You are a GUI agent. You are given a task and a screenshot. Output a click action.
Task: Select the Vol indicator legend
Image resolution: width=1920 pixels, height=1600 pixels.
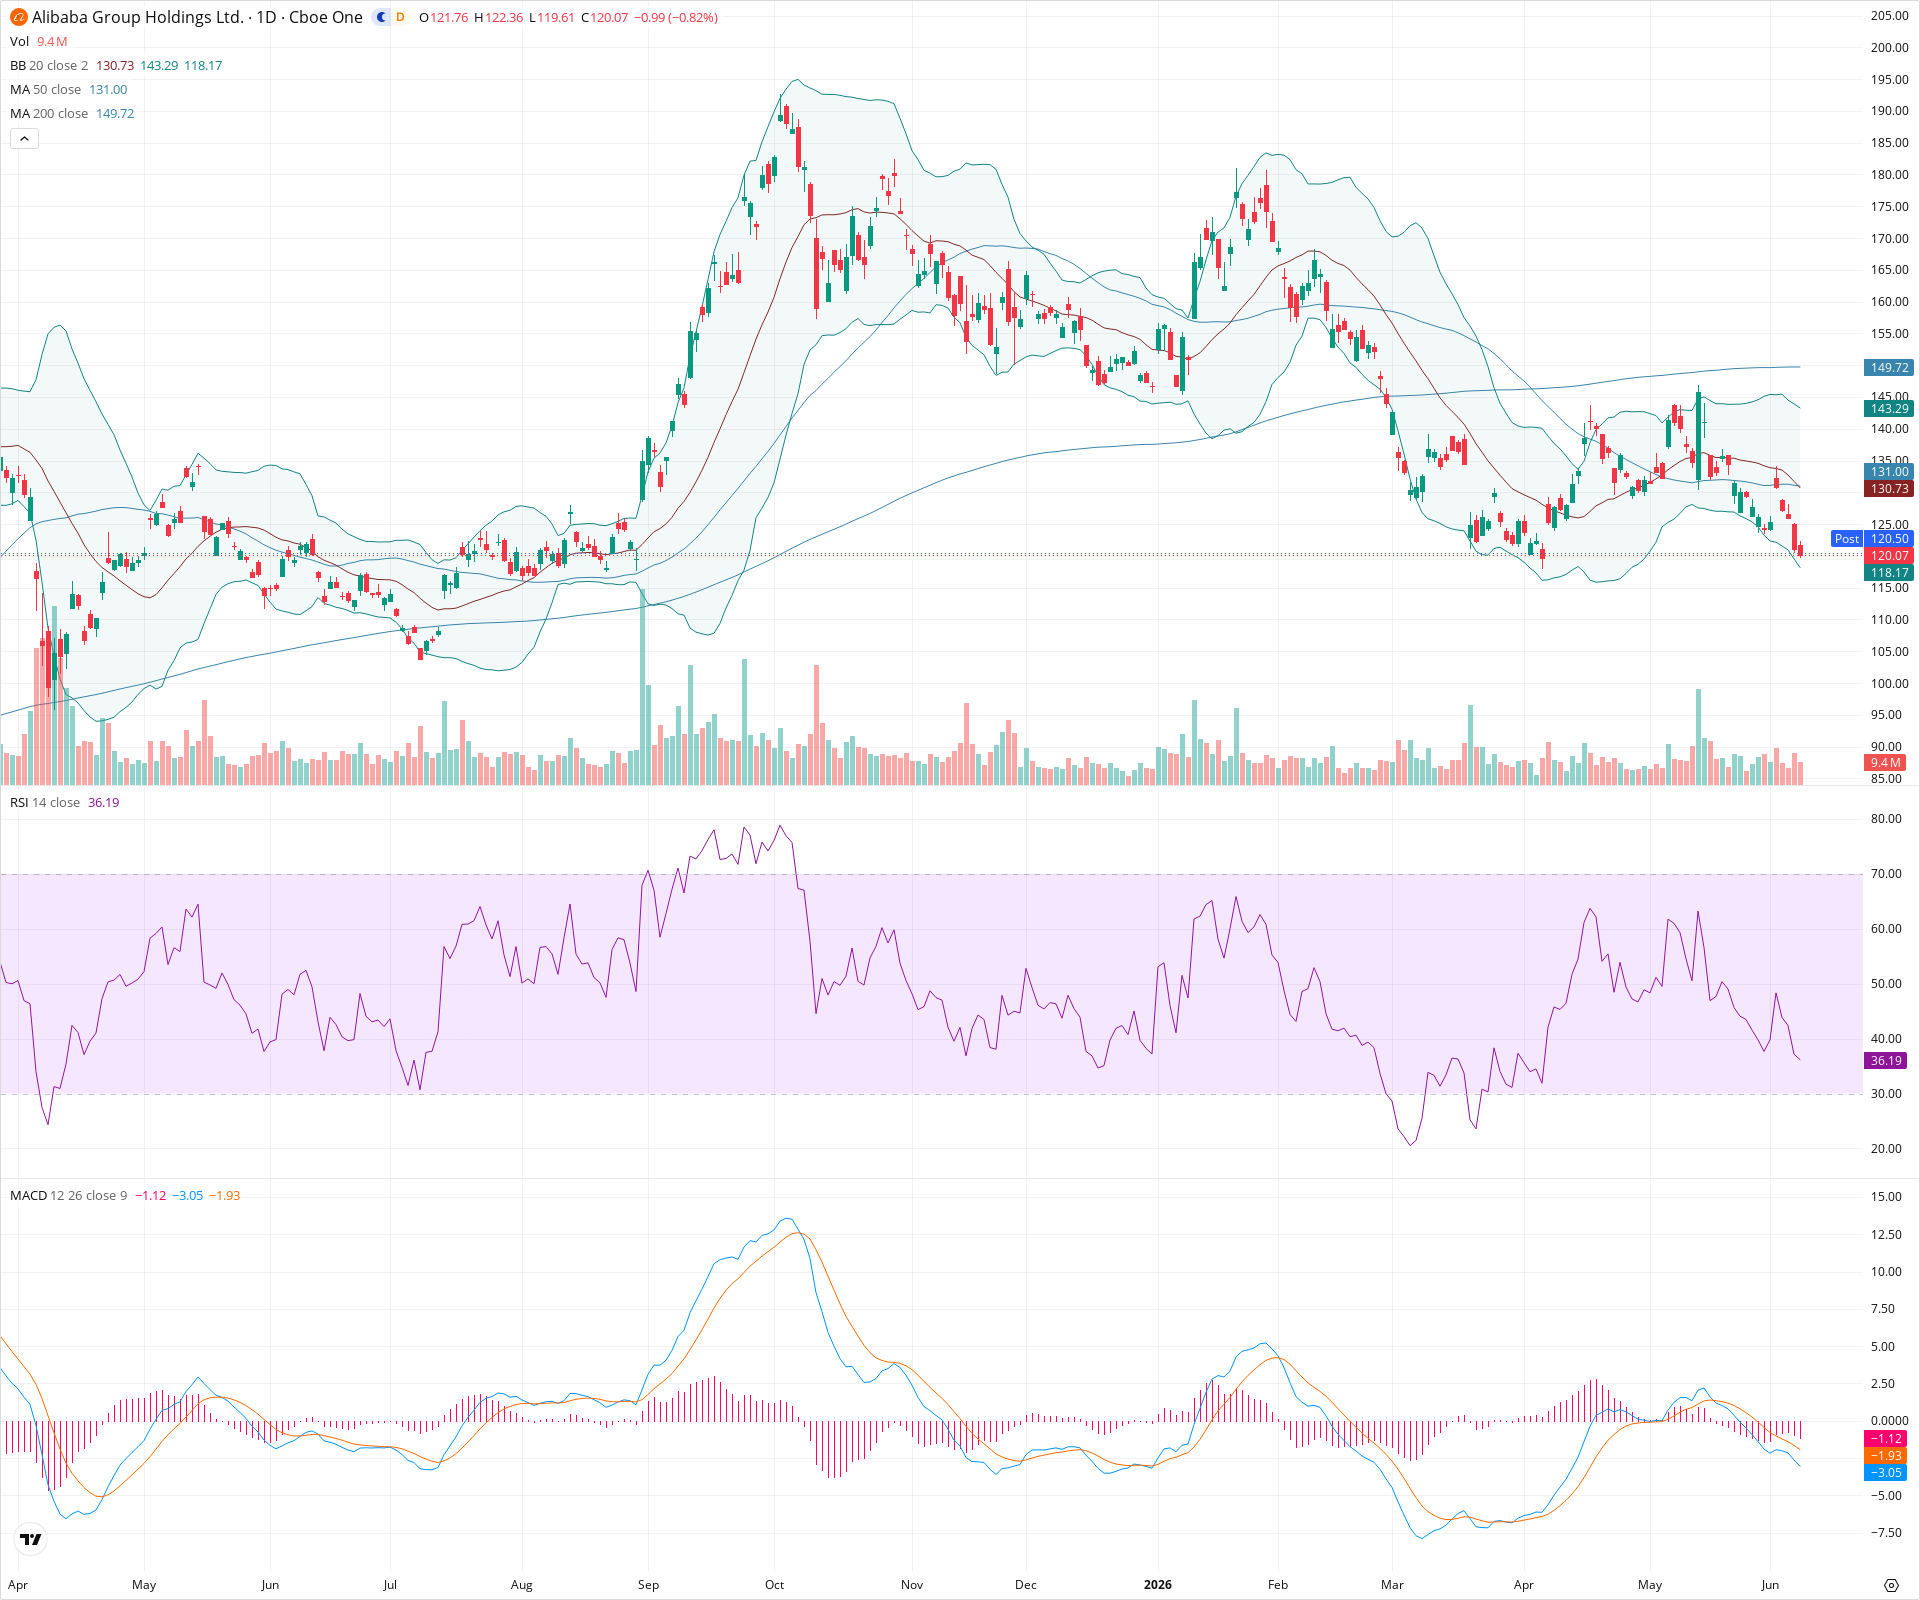pos(19,41)
